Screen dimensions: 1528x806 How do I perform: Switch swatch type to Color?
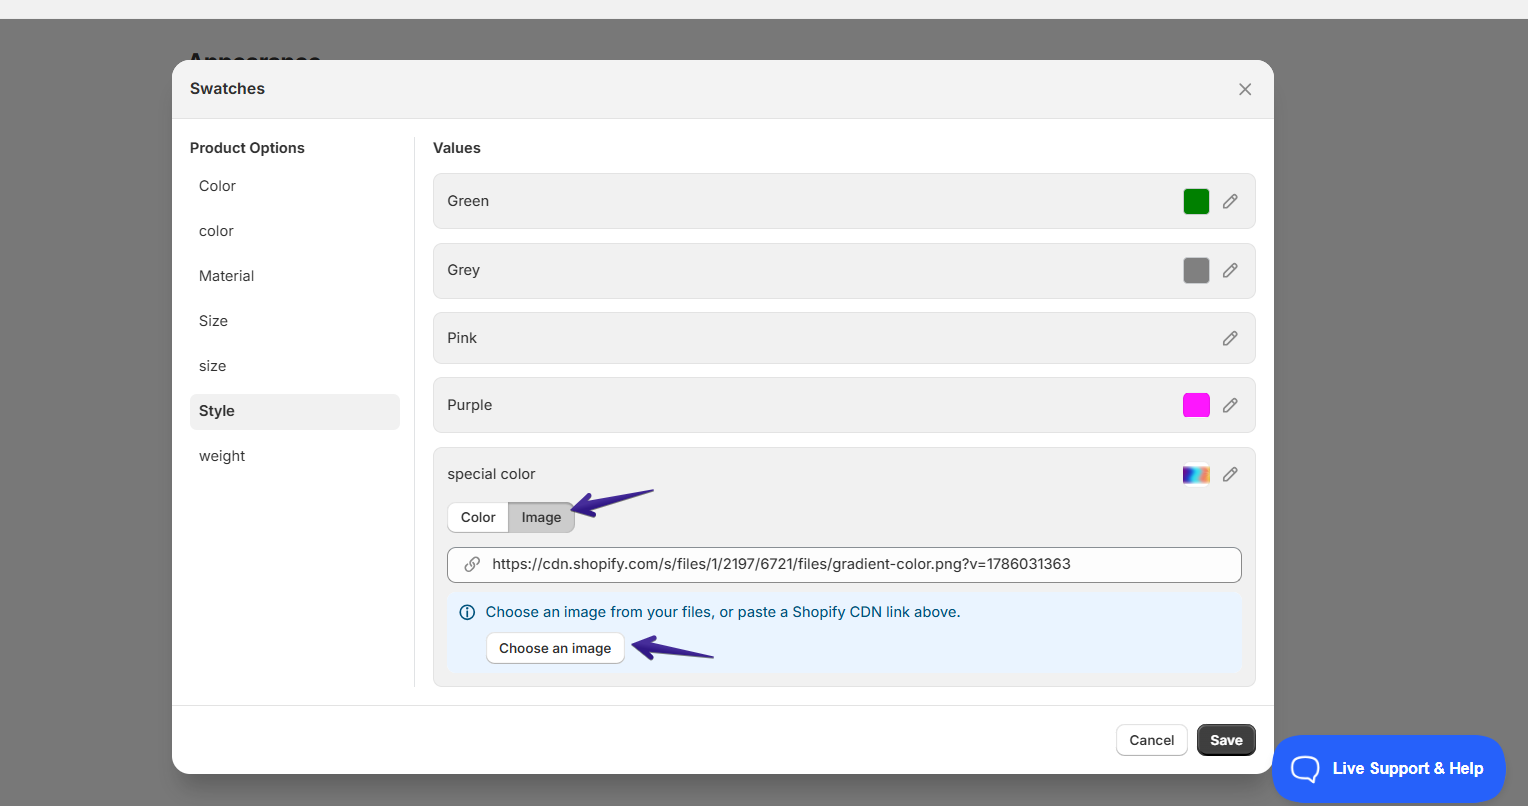[x=478, y=517]
